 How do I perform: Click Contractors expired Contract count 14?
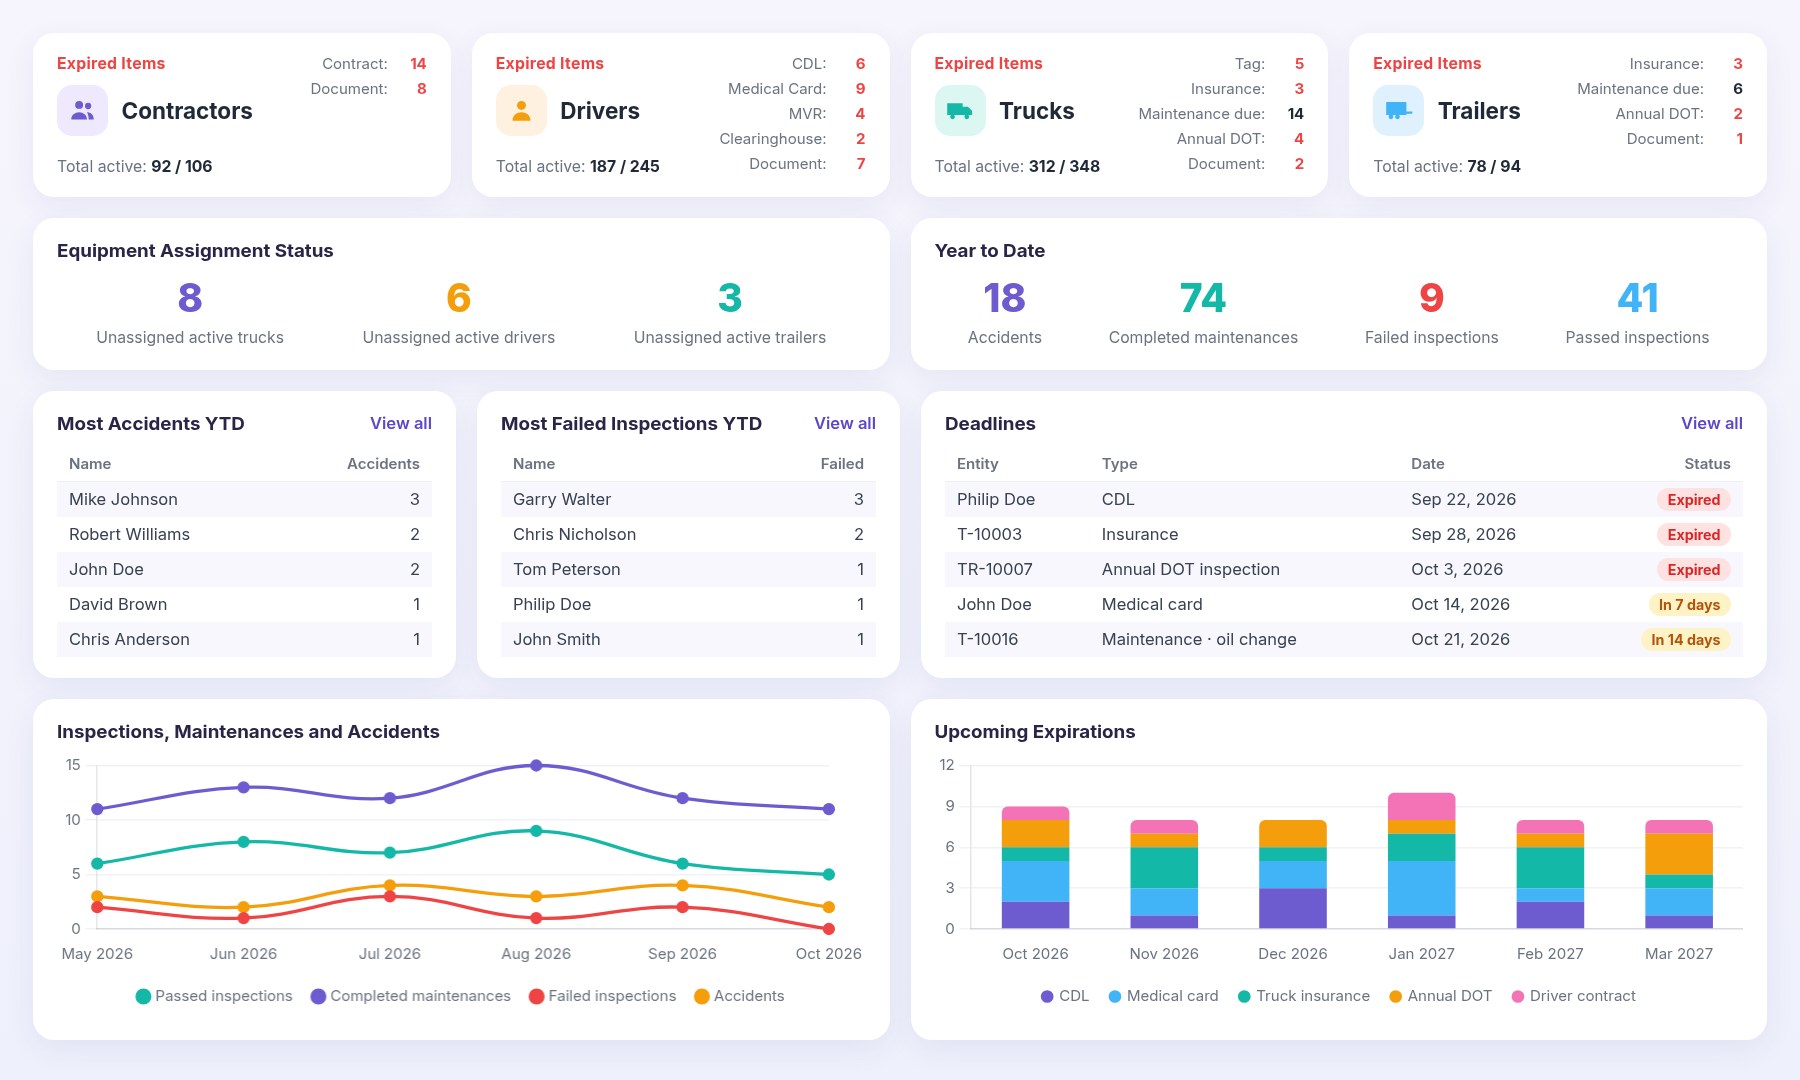[418, 64]
